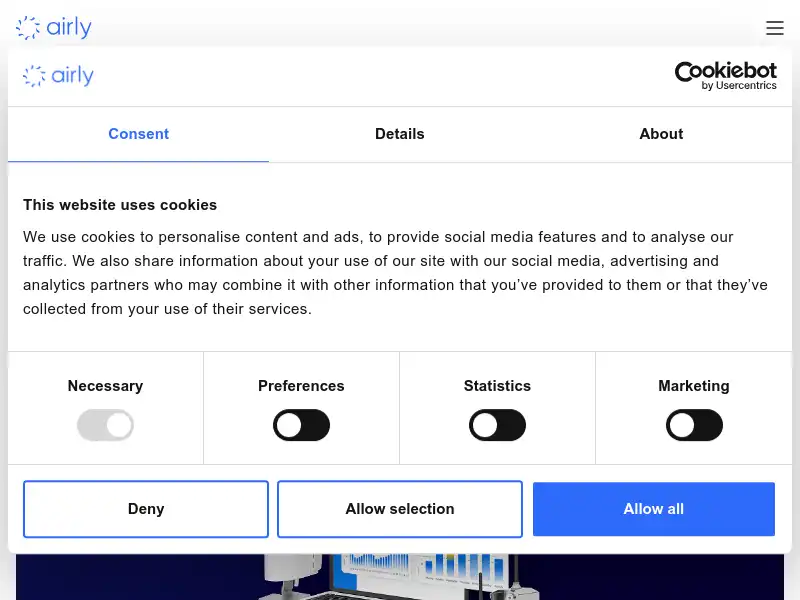This screenshot has height=600, width=800.
Task: Click the dashboard image below the dialog
Action: (400, 578)
